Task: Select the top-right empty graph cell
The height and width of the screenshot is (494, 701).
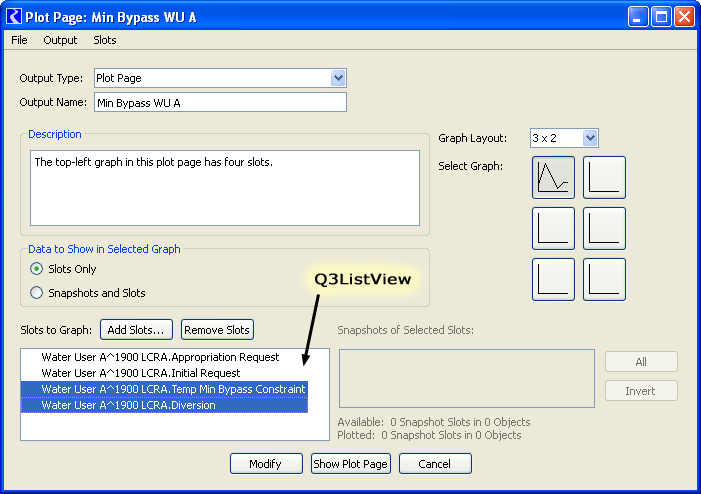Action: 604,177
